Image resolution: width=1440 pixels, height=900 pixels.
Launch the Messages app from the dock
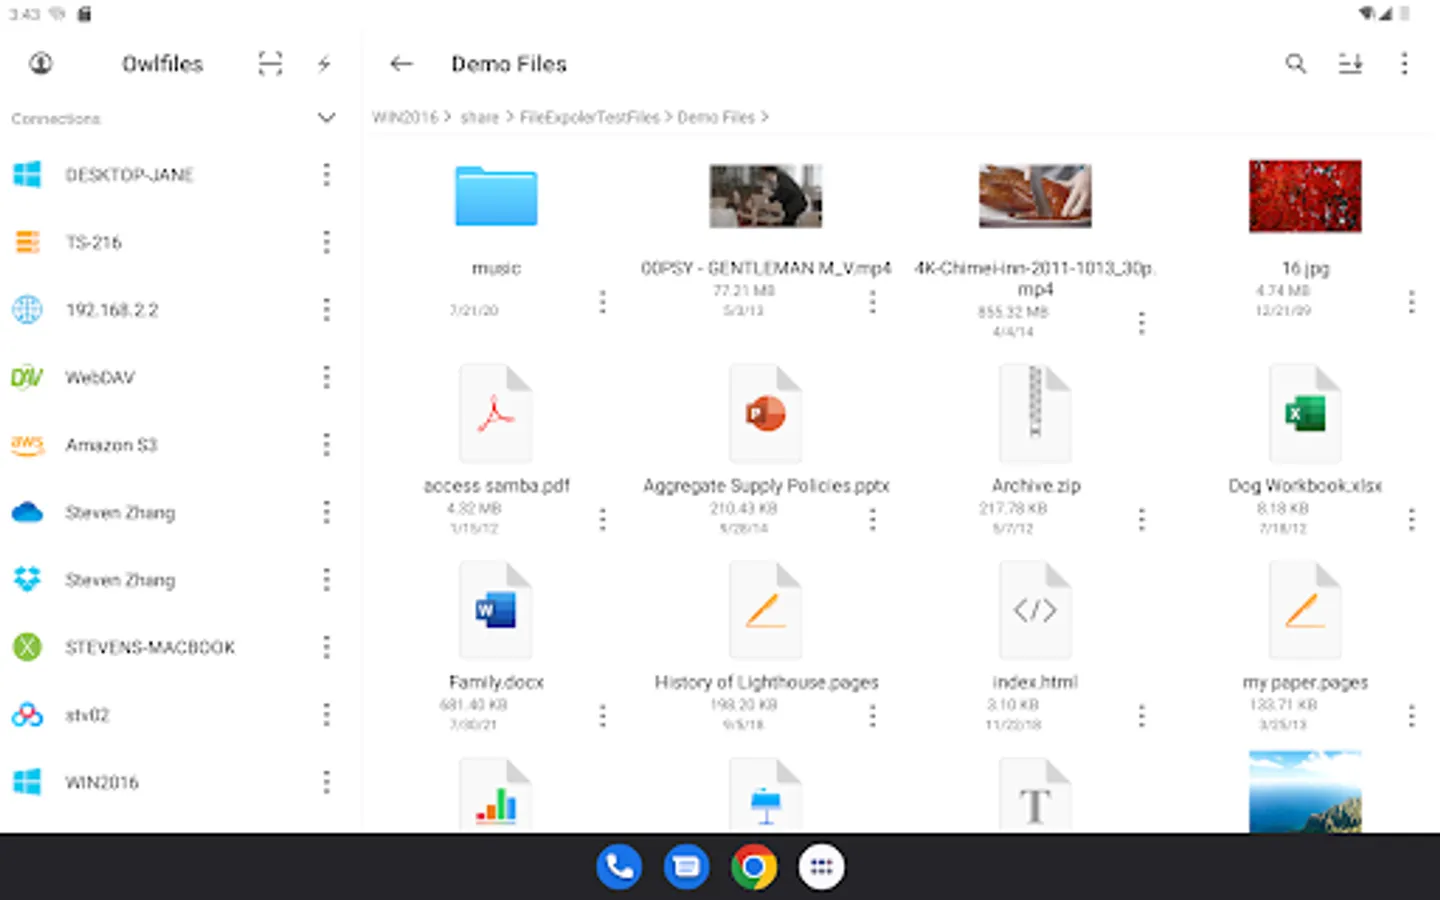(x=687, y=867)
